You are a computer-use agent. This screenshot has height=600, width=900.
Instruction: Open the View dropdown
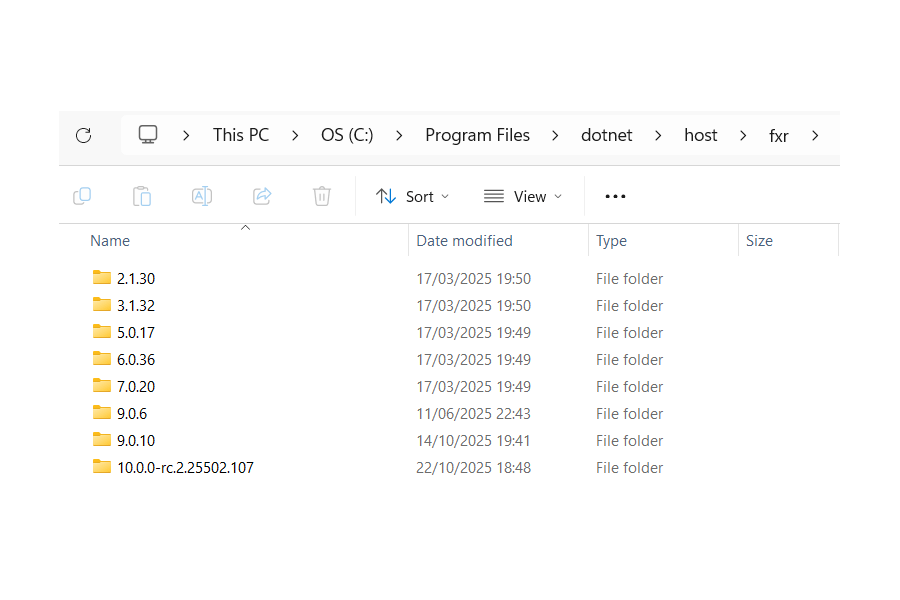[x=522, y=196]
